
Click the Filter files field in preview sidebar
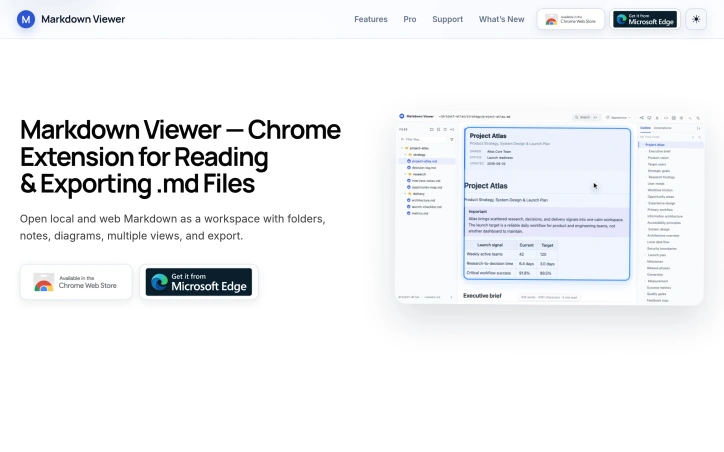[x=423, y=139]
